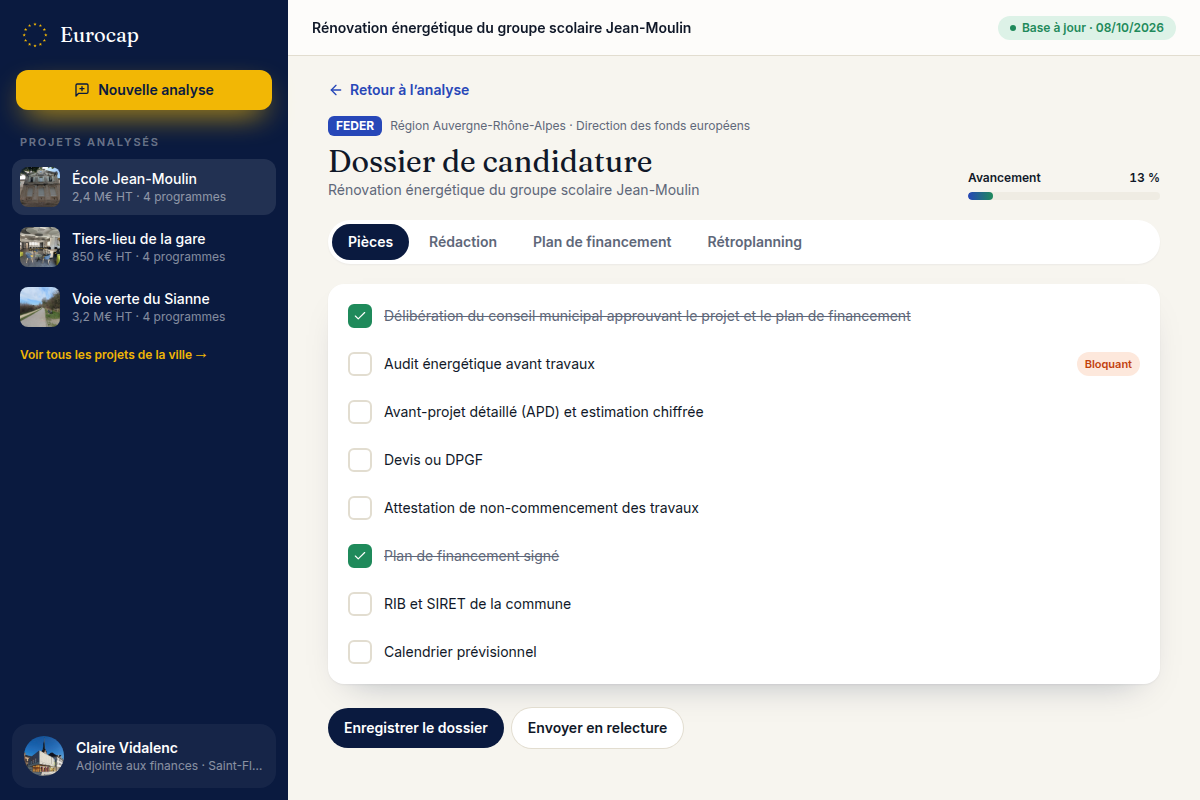Open the Plan de financement tab

pyautogui.click(x=602, y=242)
